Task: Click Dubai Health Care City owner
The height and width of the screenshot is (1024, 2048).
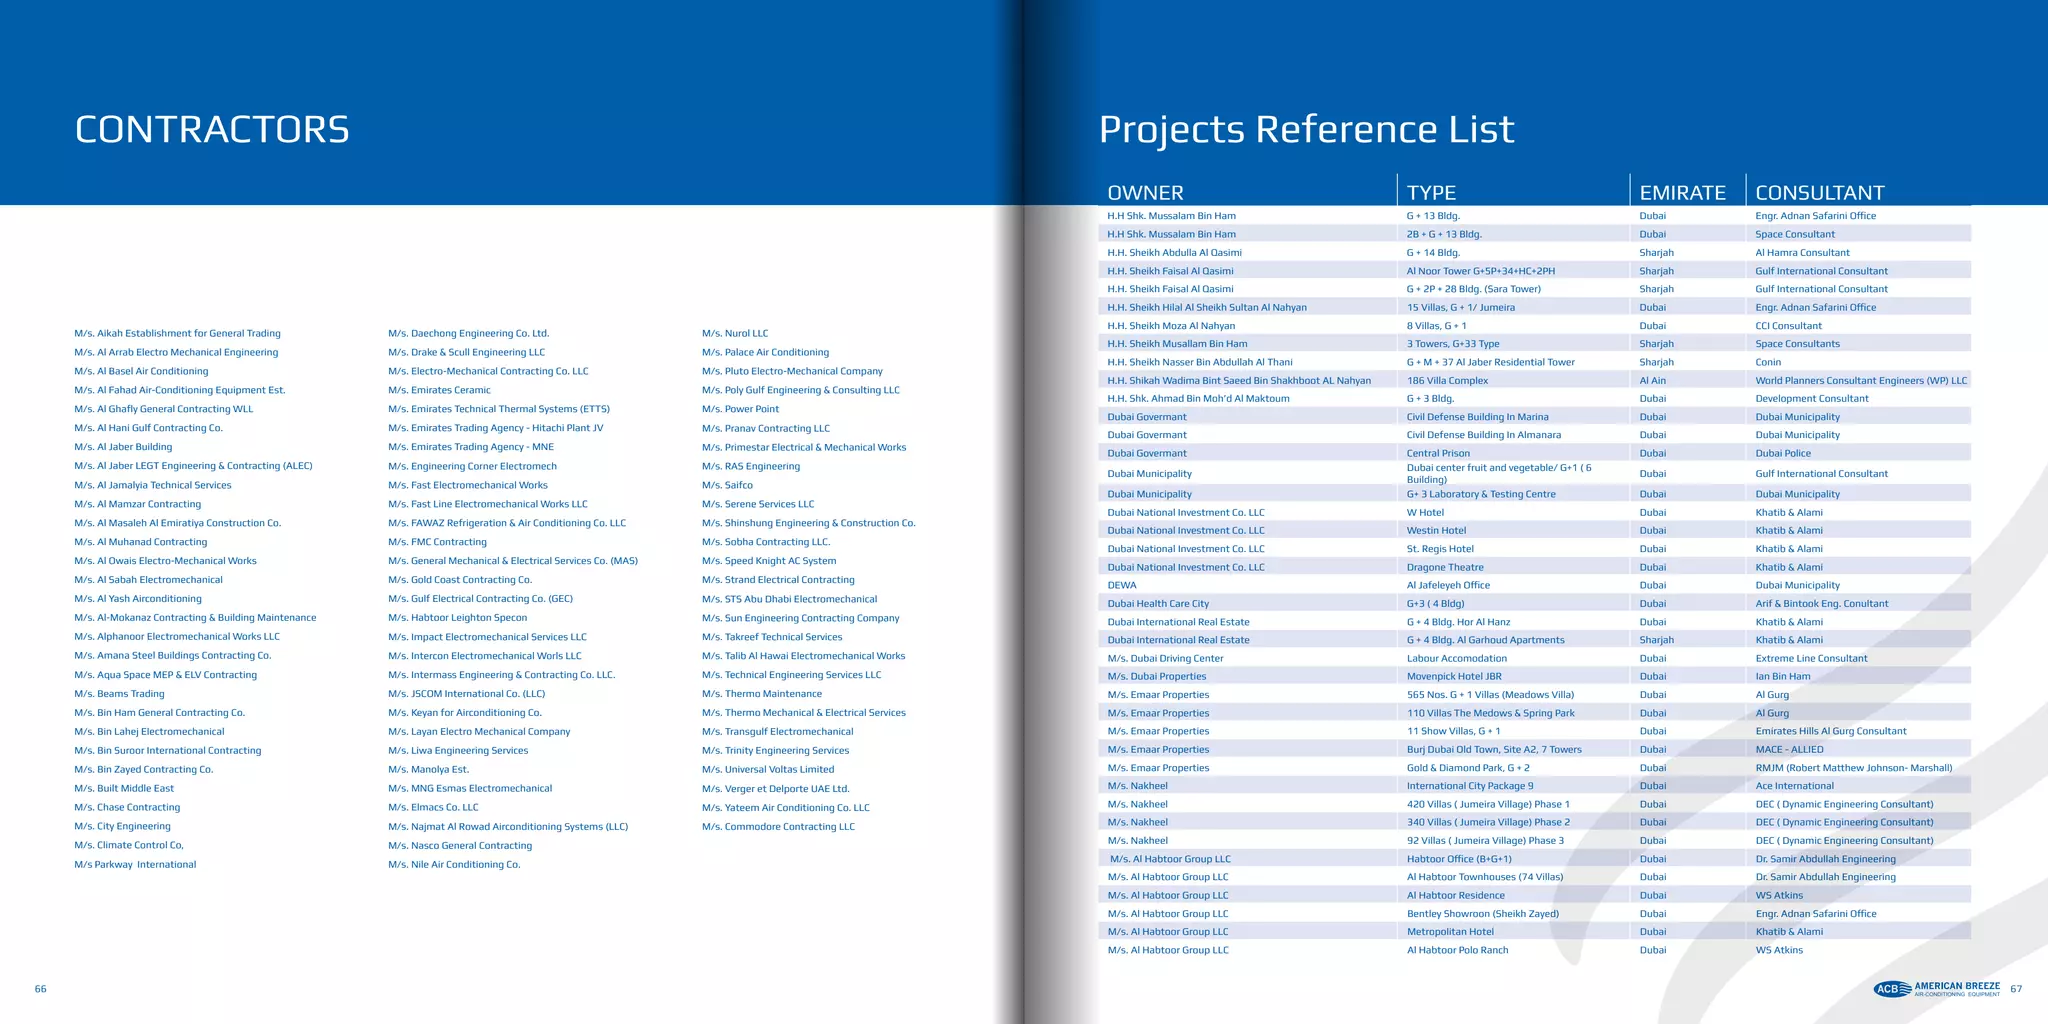Action: tap(1158, 604)
